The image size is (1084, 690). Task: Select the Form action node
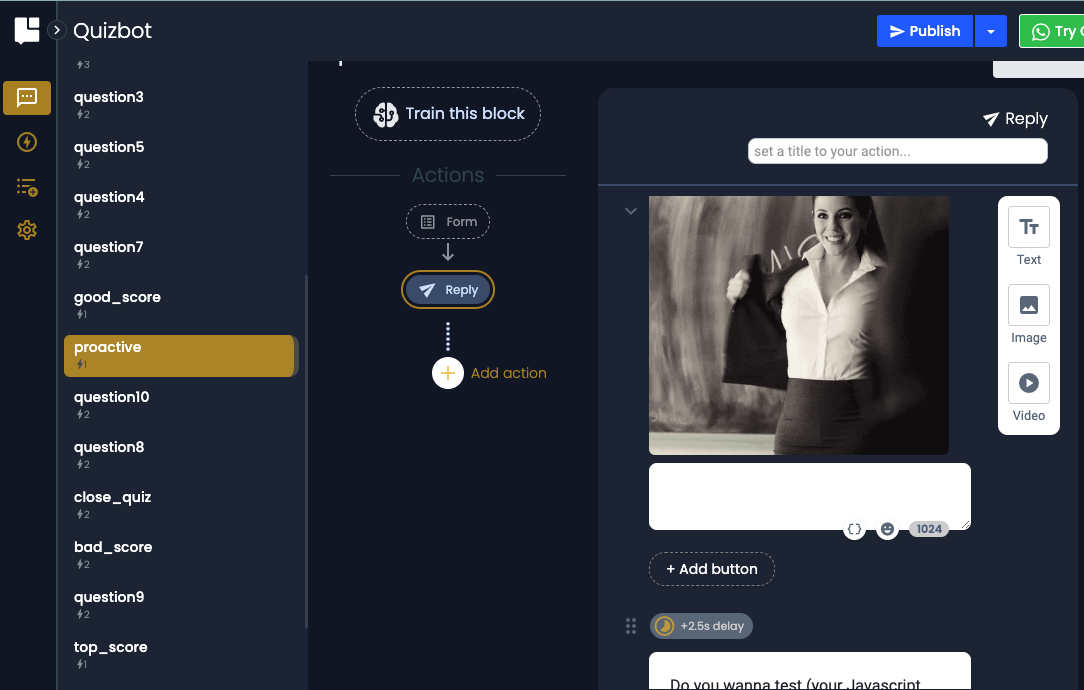pos(448,222)
